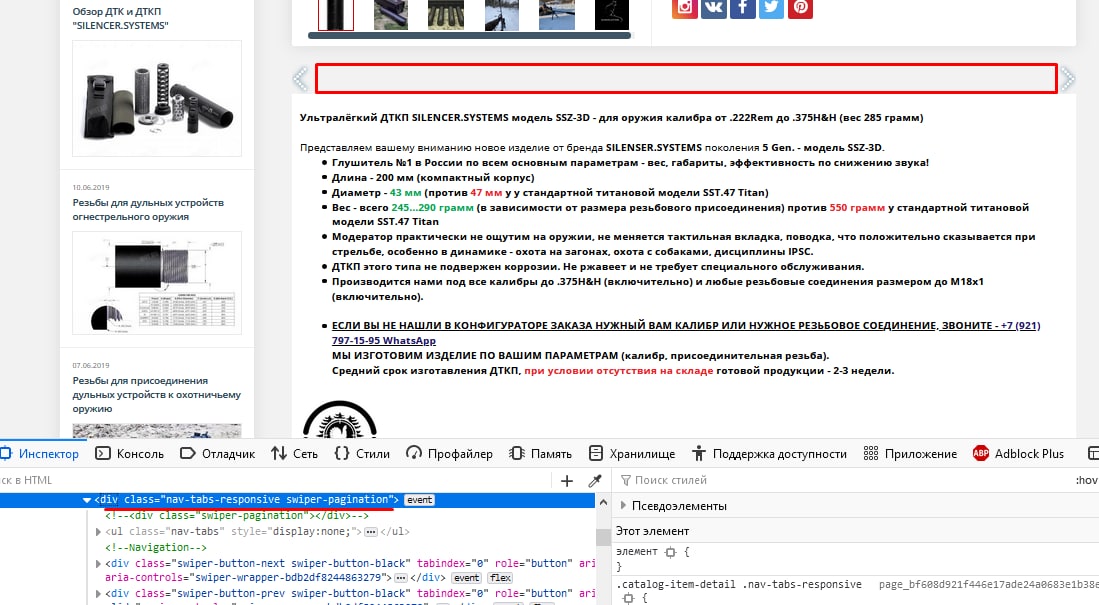Open article Резьбы для присоединения дульных устройств
The image size is (1099, 605).
pos(156,394)
